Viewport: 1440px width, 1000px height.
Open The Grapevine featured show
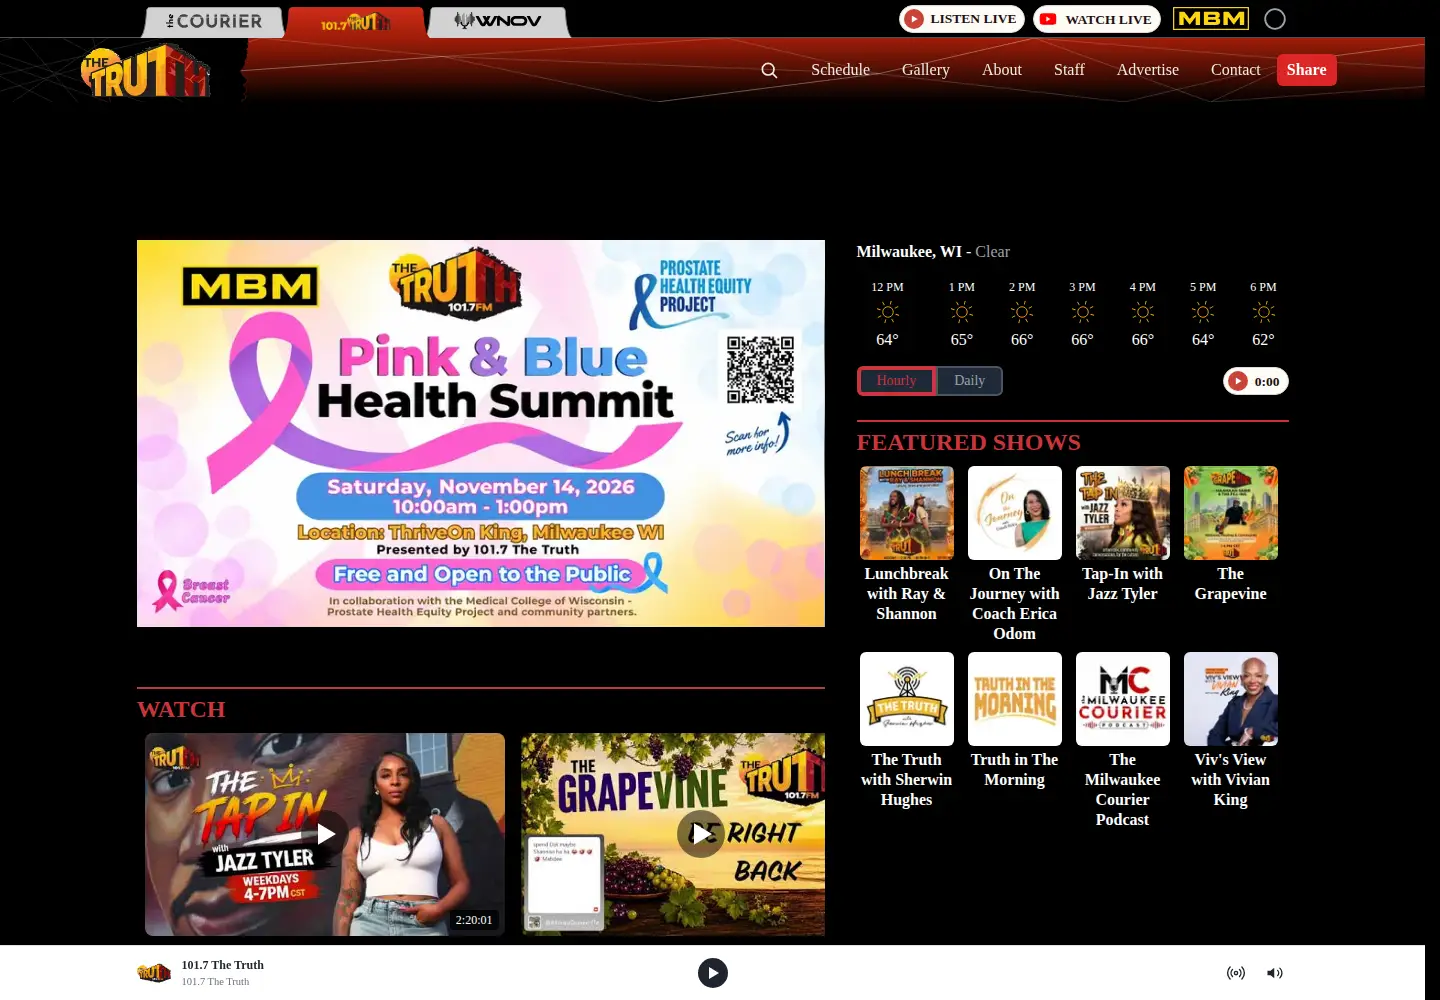[x=1231, y=534]
